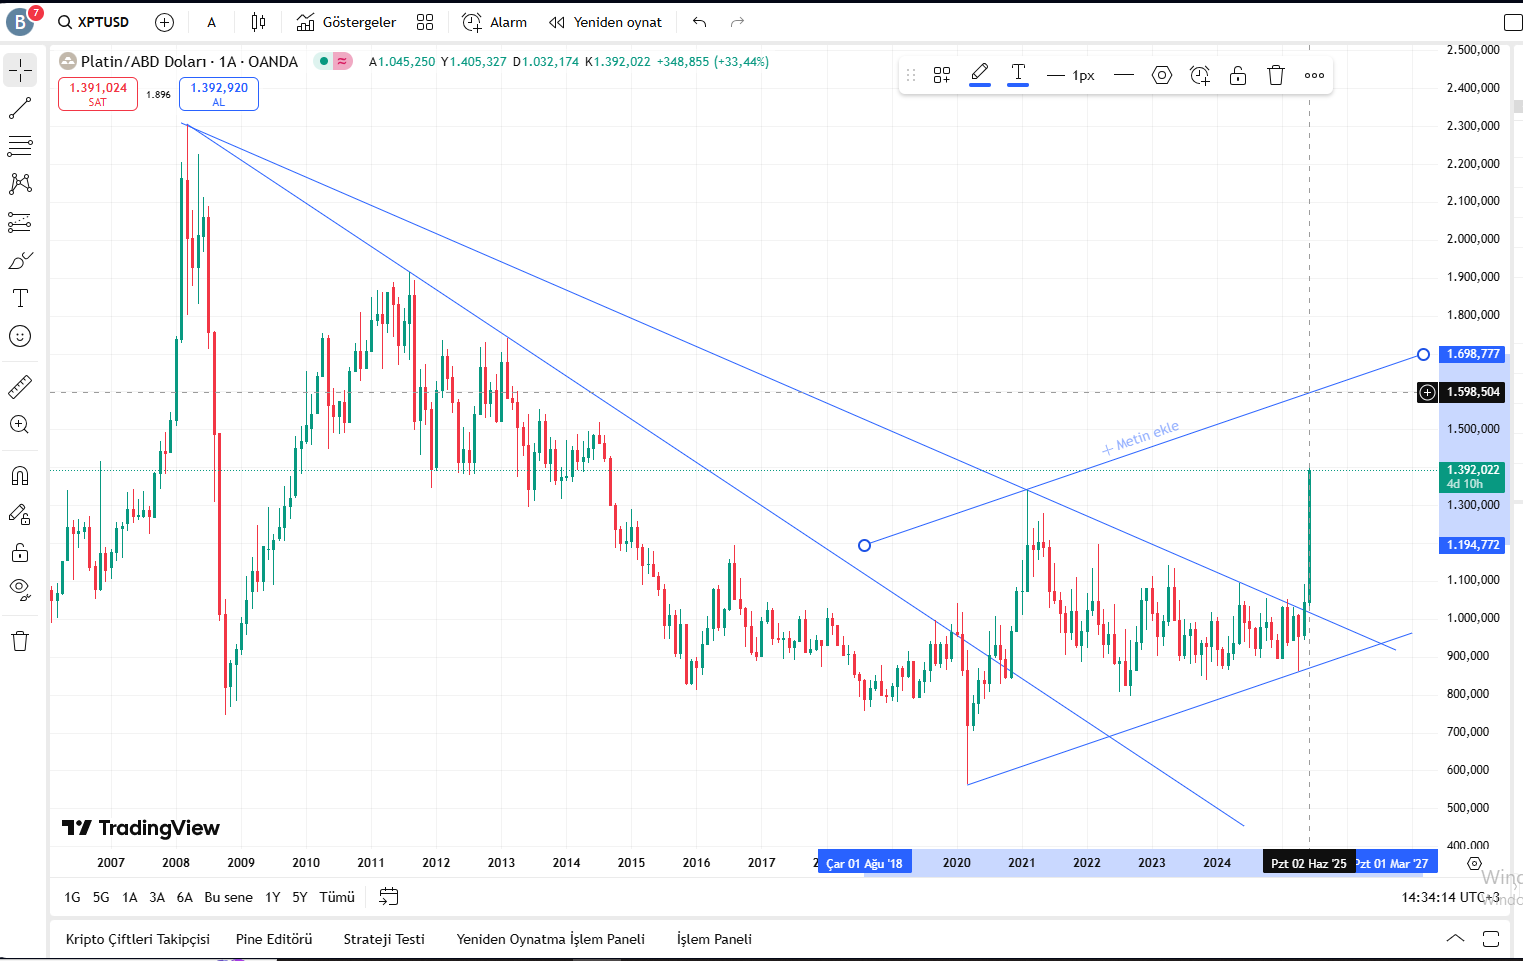Toggle lock all drawings in sidebar
The height and width of the screenshot is (961, 1523).
point(20,552)
